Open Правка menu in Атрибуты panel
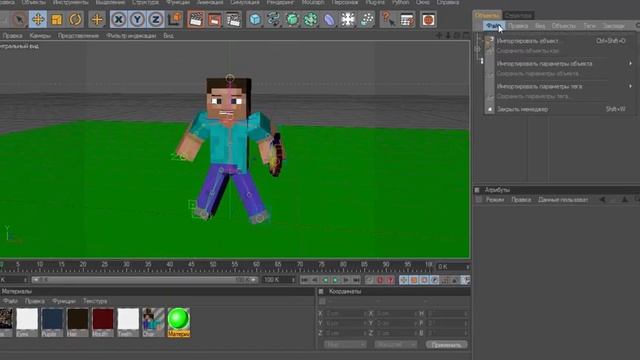The height and width of the screenshot is (360, 640). click(x=521, y=200)
